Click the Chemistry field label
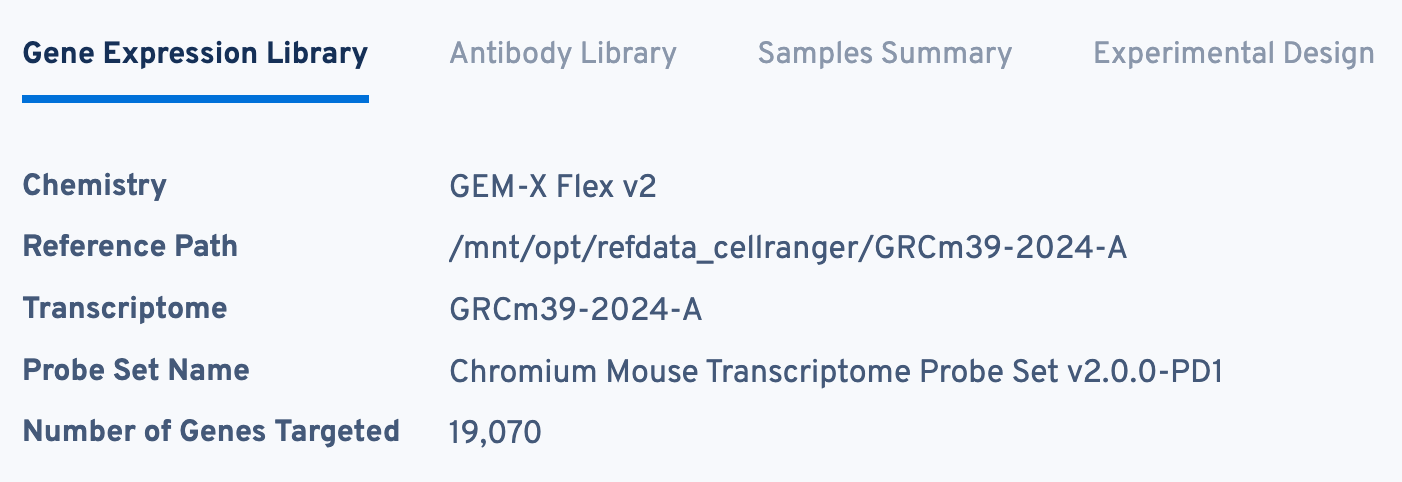Image resolution: width=1402 pixels, height=482 pixels. (95, 185)
